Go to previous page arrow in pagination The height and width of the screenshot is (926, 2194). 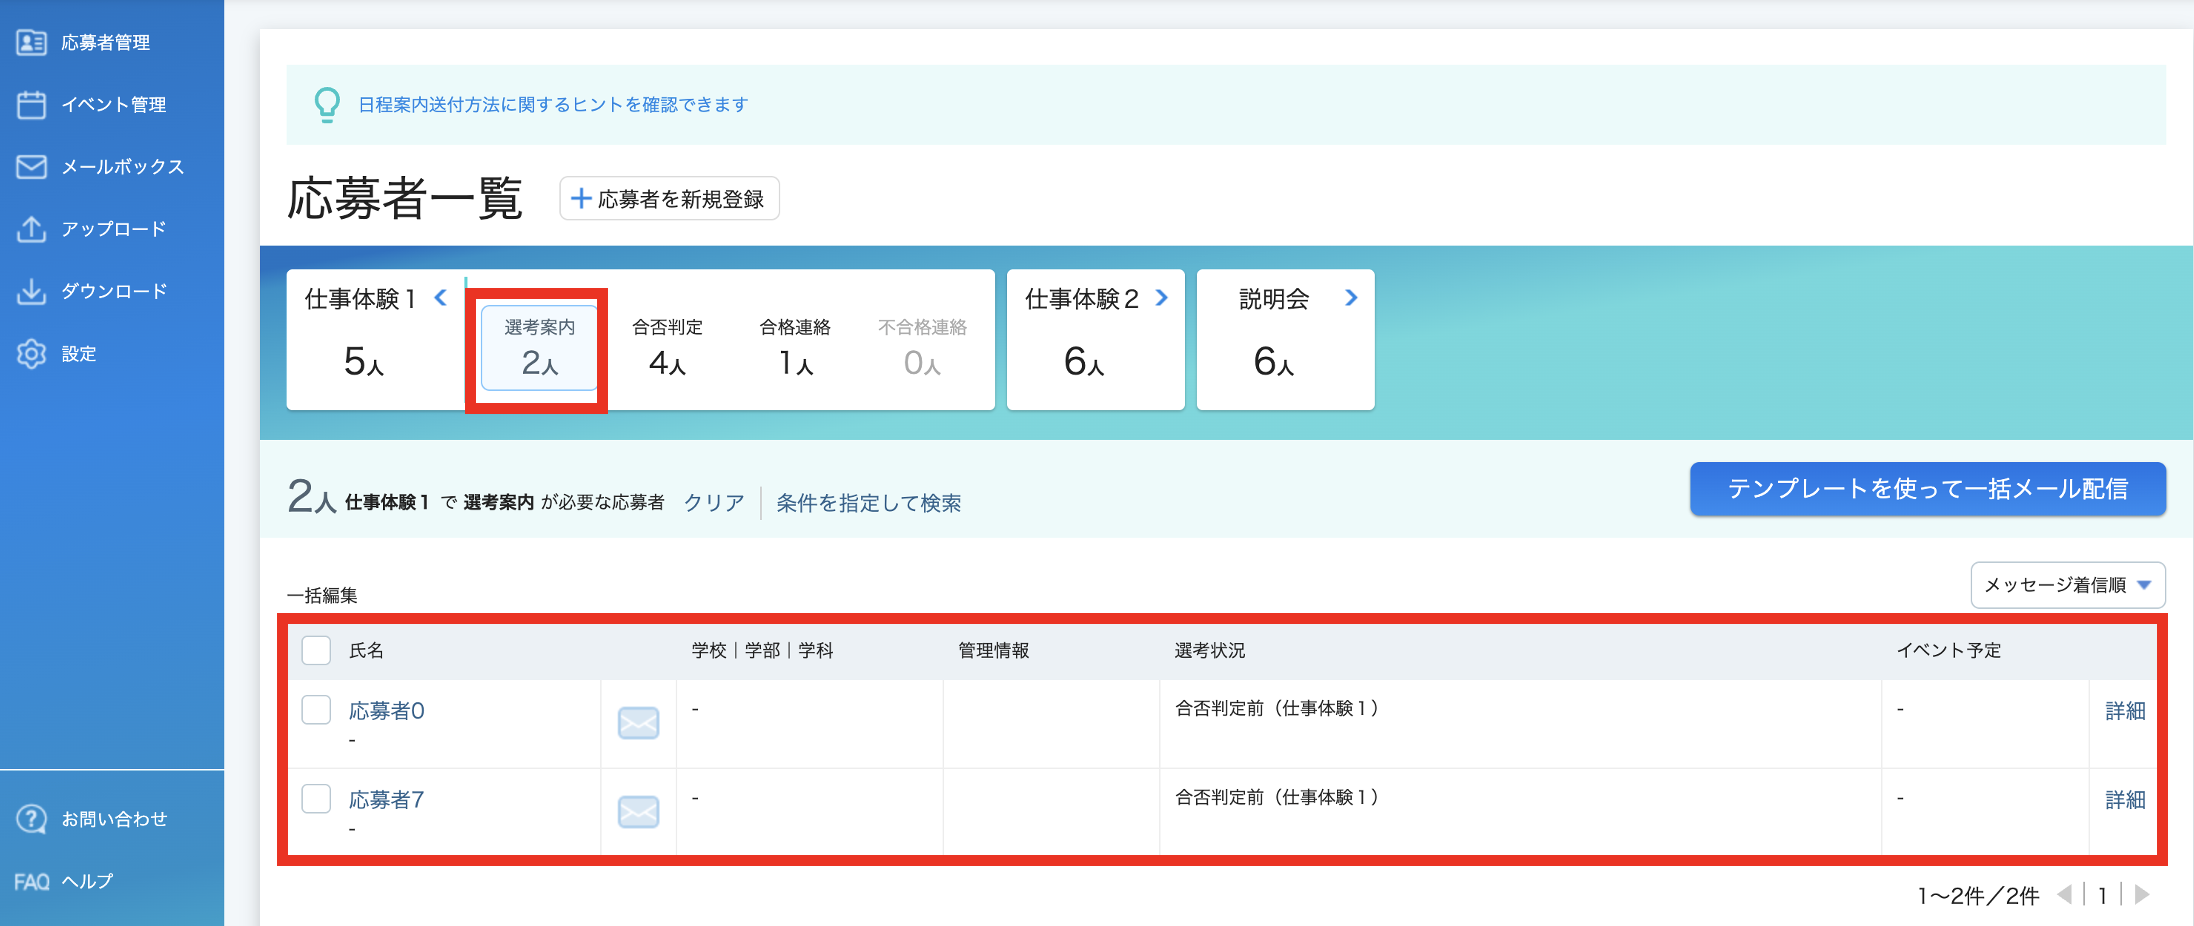click(2065, 894)
